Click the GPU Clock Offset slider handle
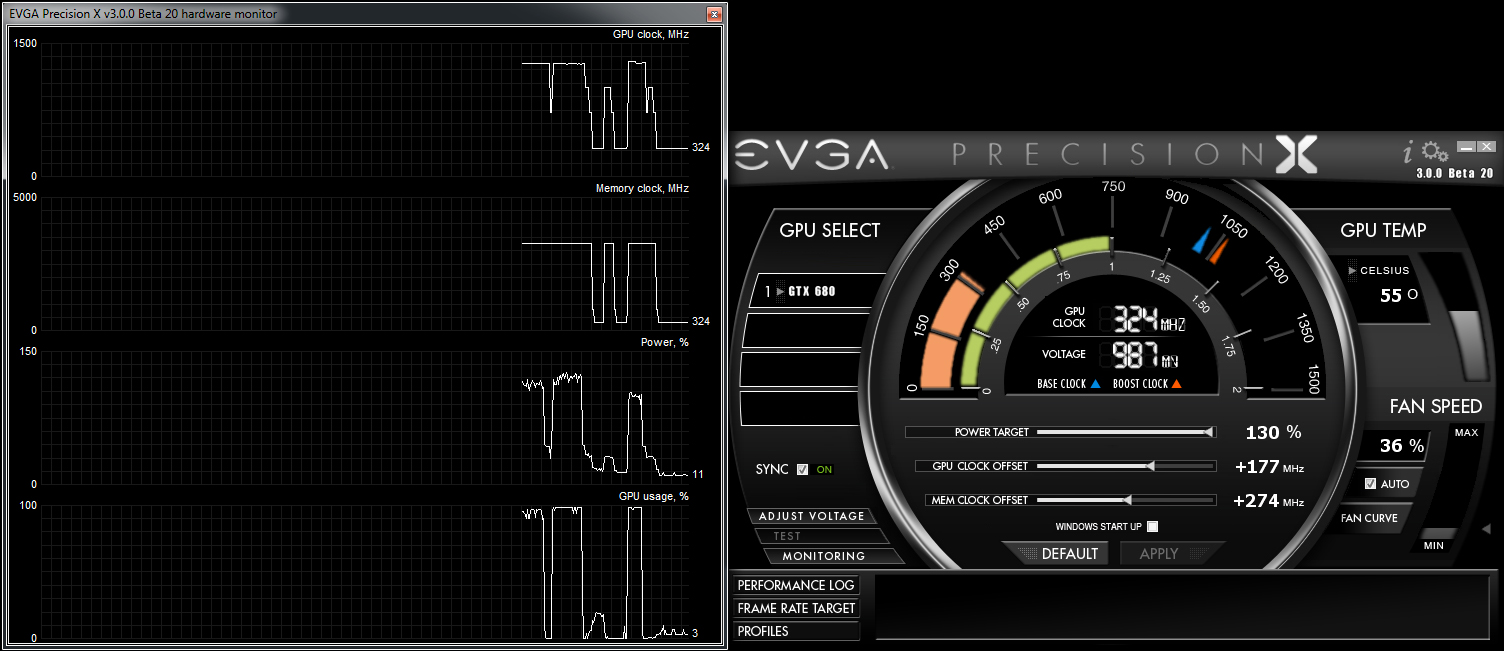The width and height of the screenshot is (1504, 651). pos(1150,466)
